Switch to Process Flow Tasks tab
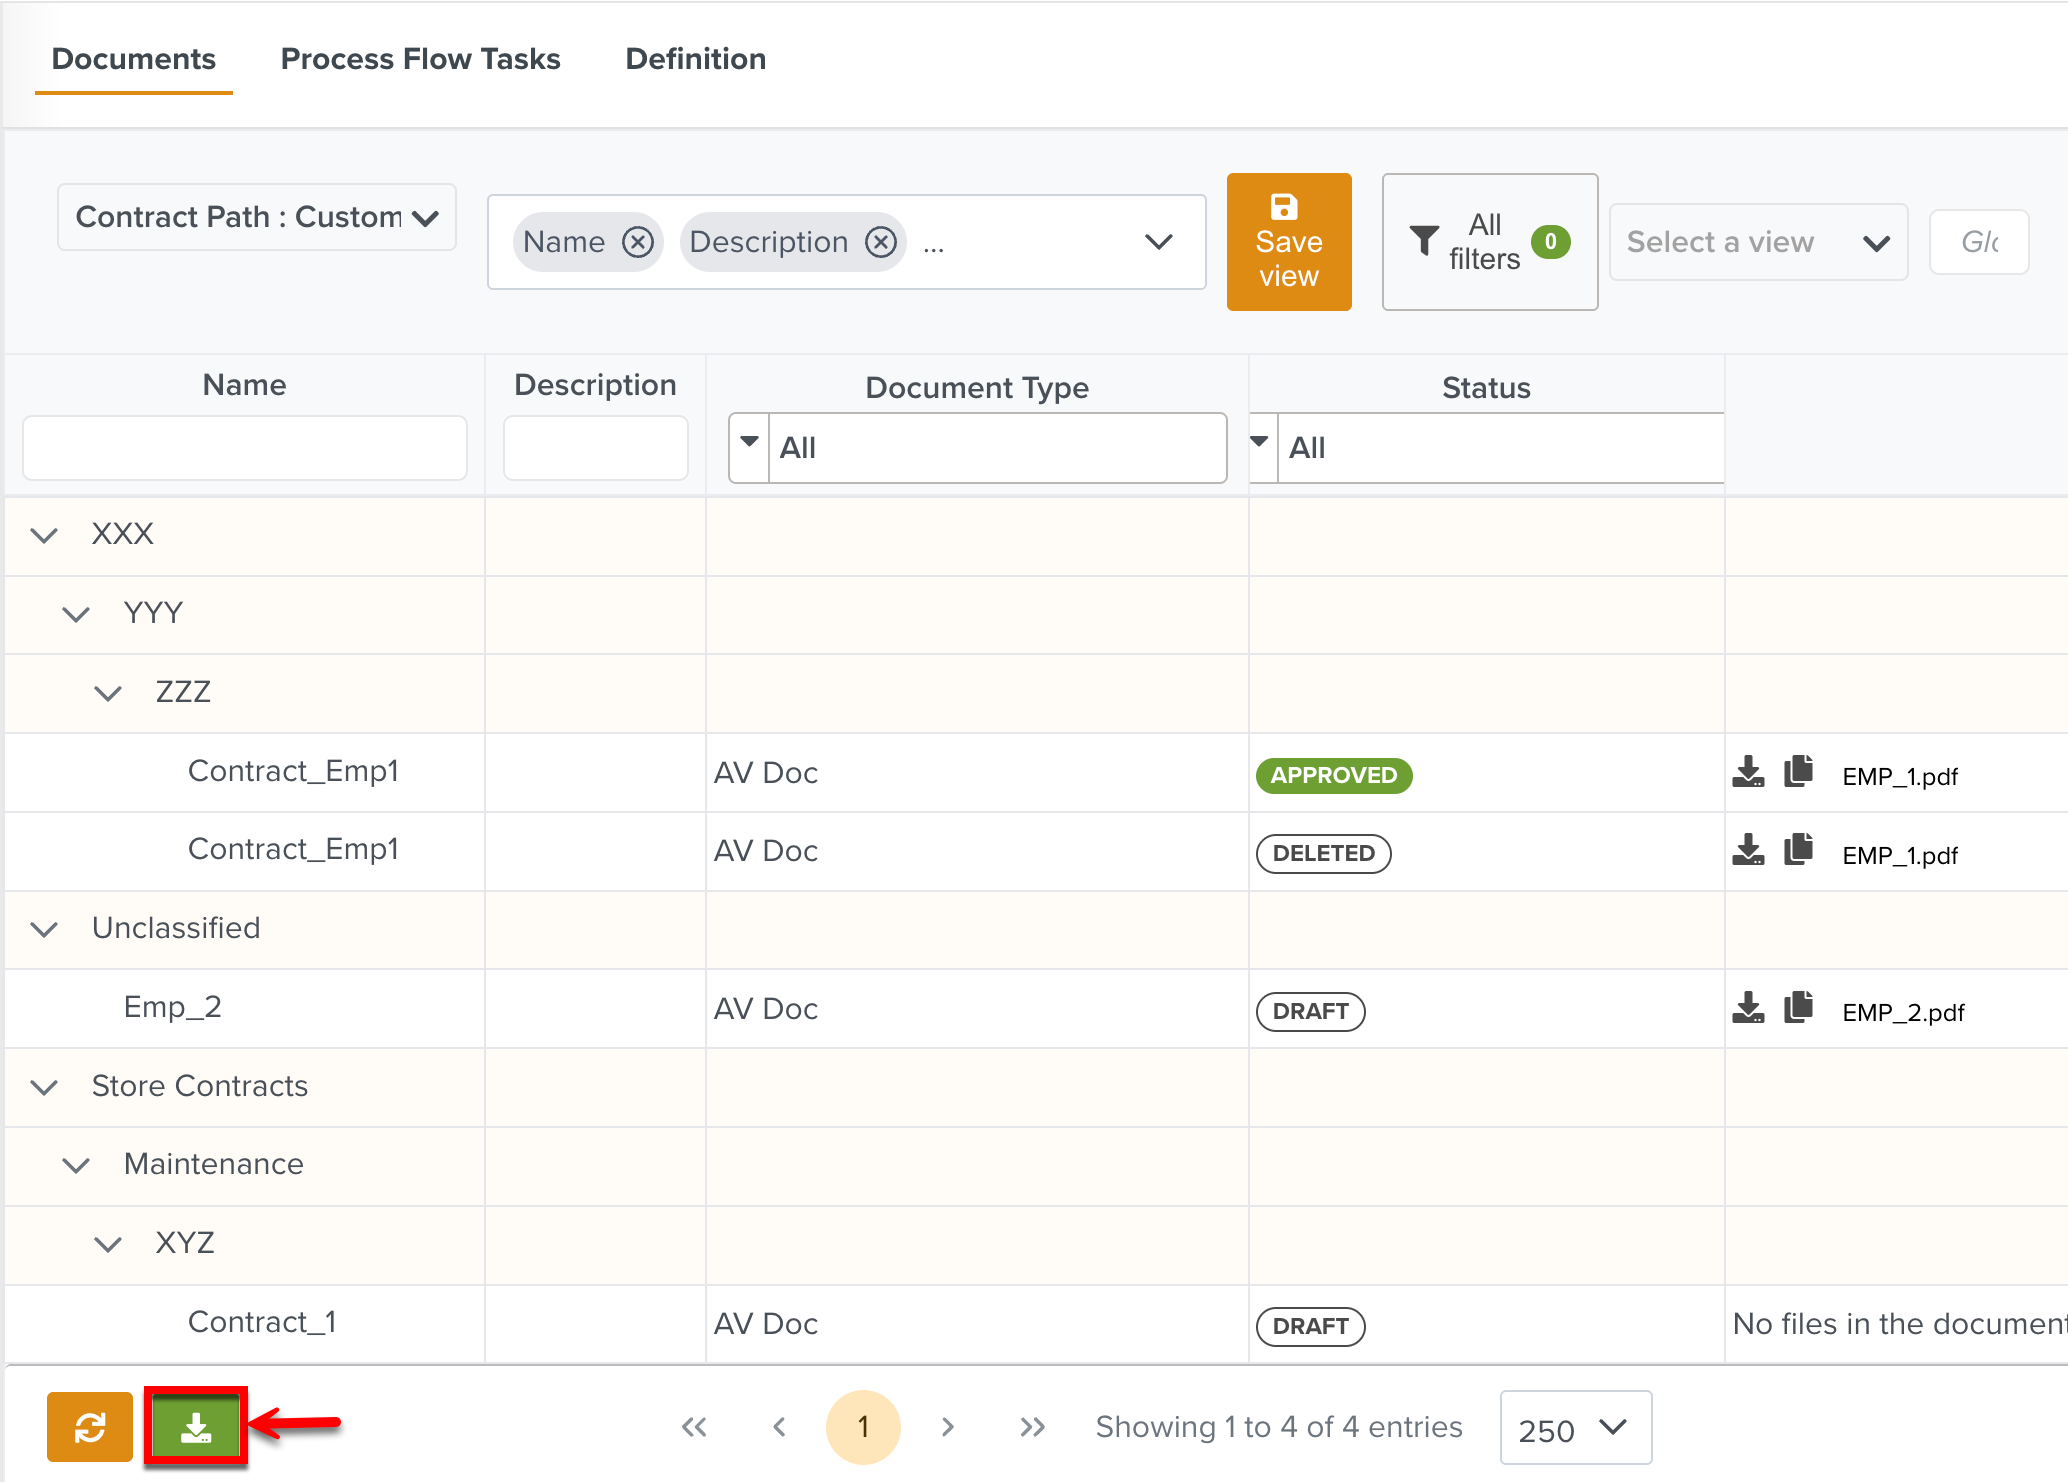This screenshot has width=2068, height=1482. 420,59
